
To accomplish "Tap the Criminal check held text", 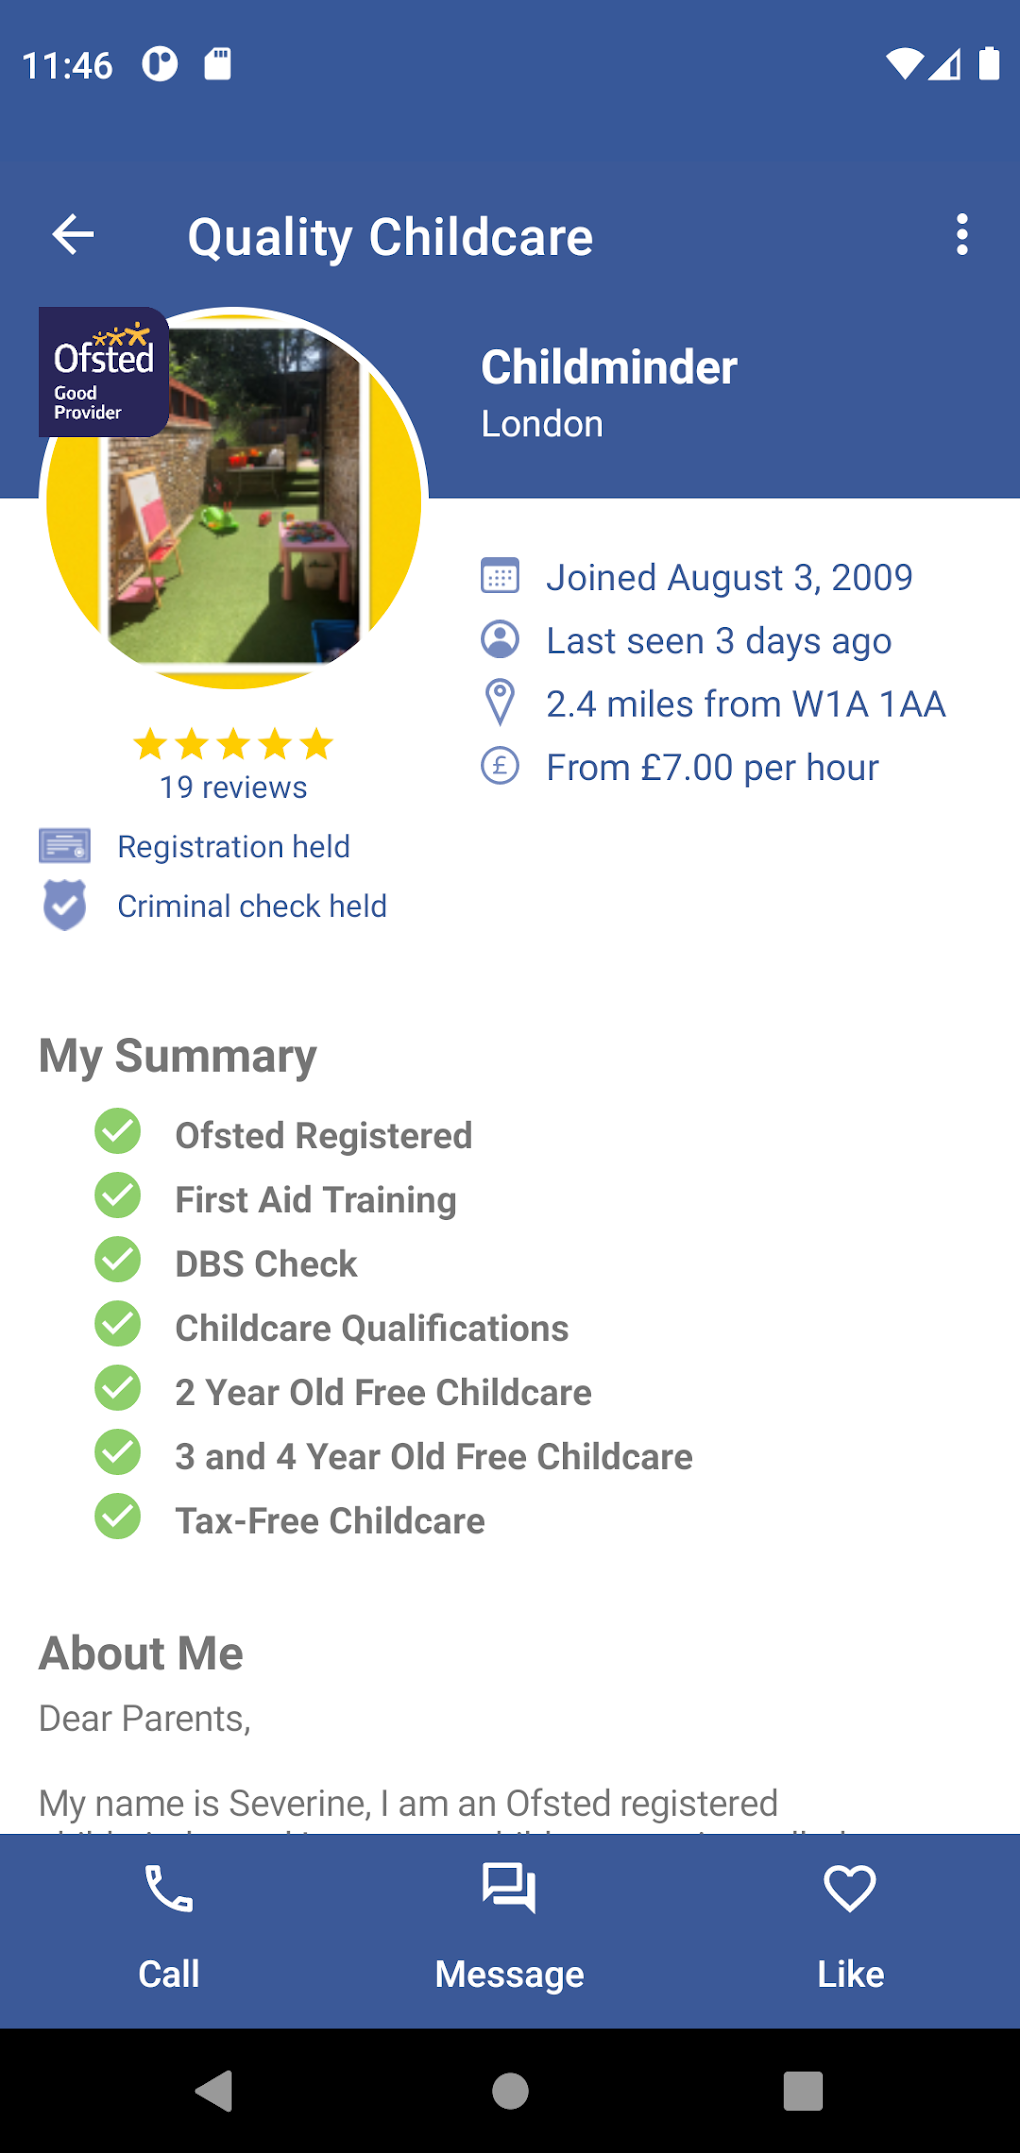I will [252, 906].
